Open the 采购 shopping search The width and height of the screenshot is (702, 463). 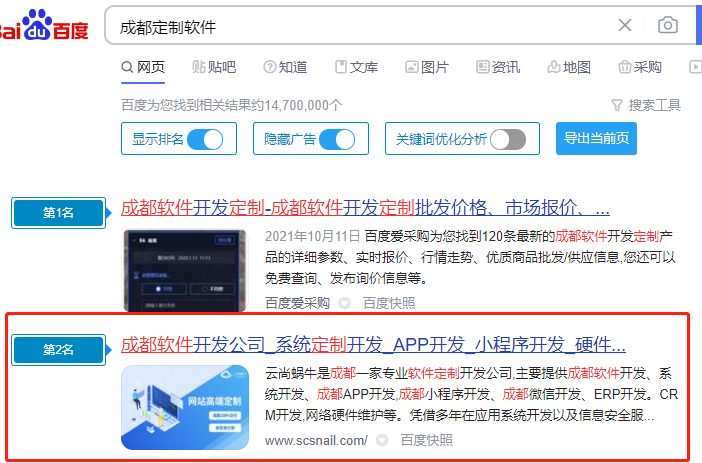click(640, 67)
